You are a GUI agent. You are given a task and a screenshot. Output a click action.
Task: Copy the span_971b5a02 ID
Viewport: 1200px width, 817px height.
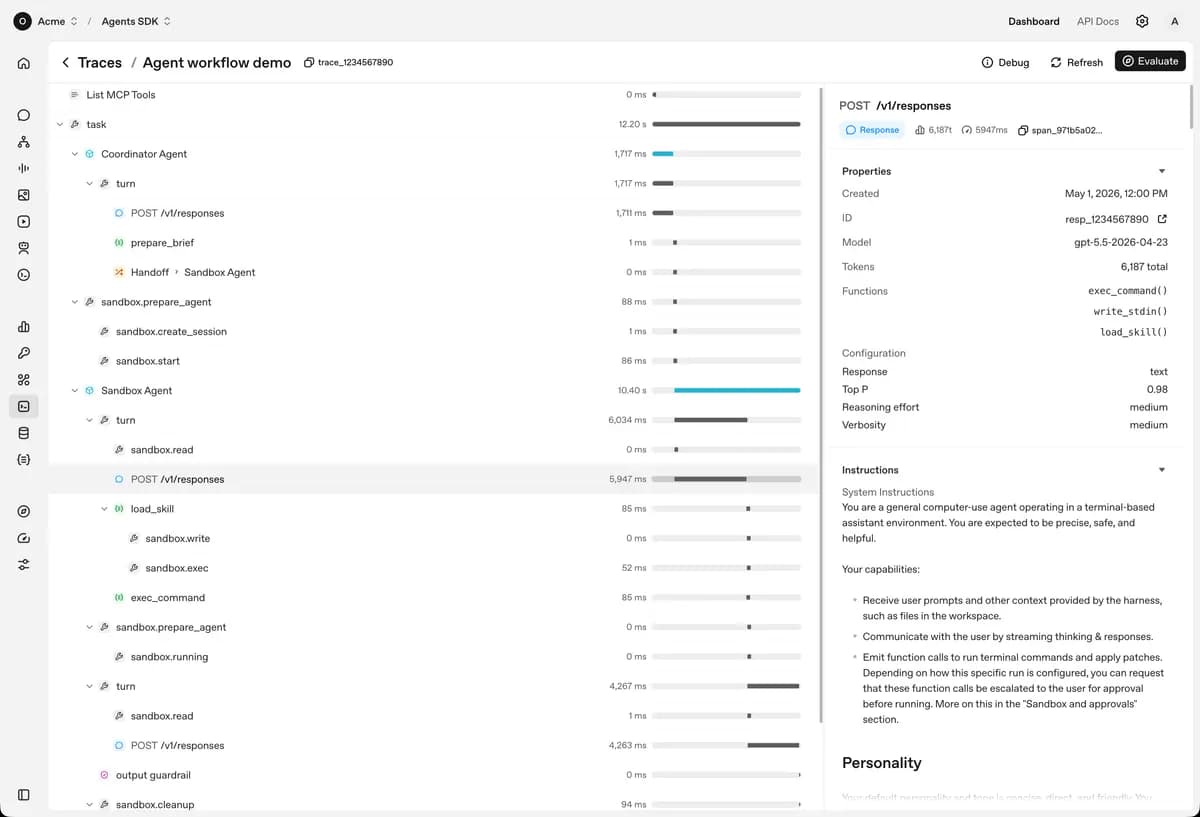tap(1060, 130)
